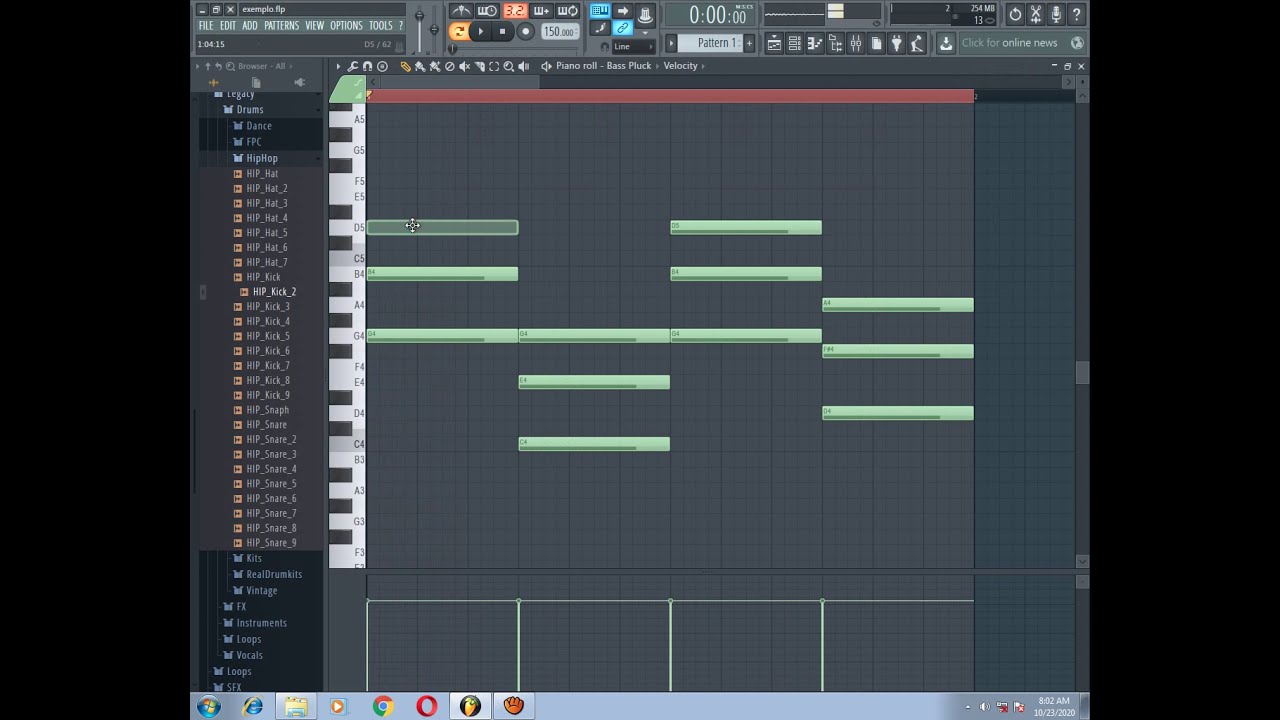Open the VIEW menu
Screen dimensions: 1280x720
click(x=315, y=26)
